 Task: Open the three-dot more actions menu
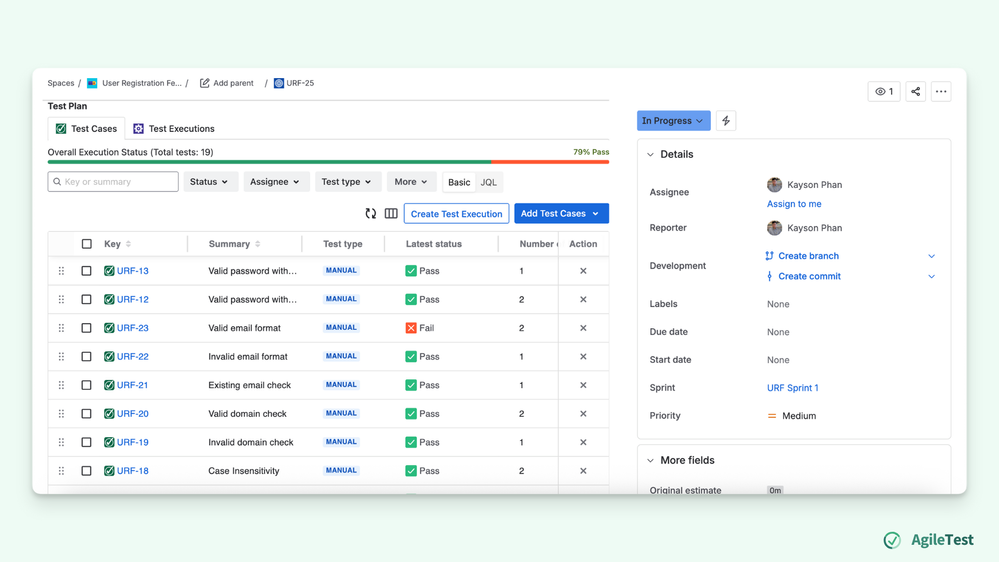pos(941,92)
